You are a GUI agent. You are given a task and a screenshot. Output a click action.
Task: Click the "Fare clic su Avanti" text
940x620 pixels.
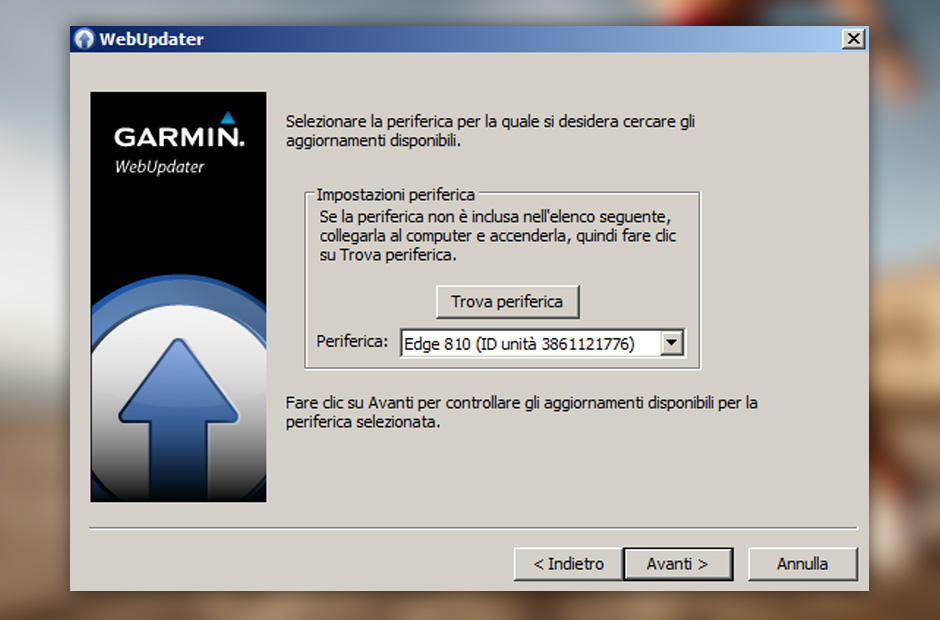tap(521, 412)
